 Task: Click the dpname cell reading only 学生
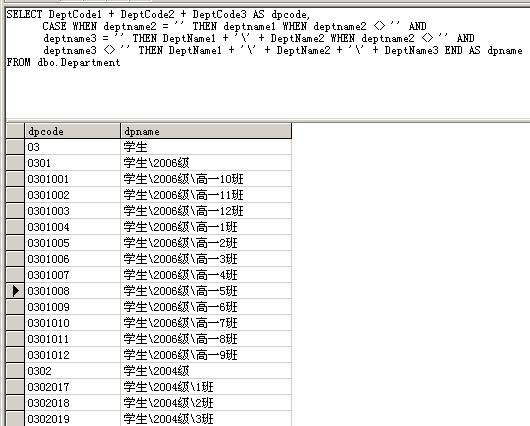pos(206,147)
